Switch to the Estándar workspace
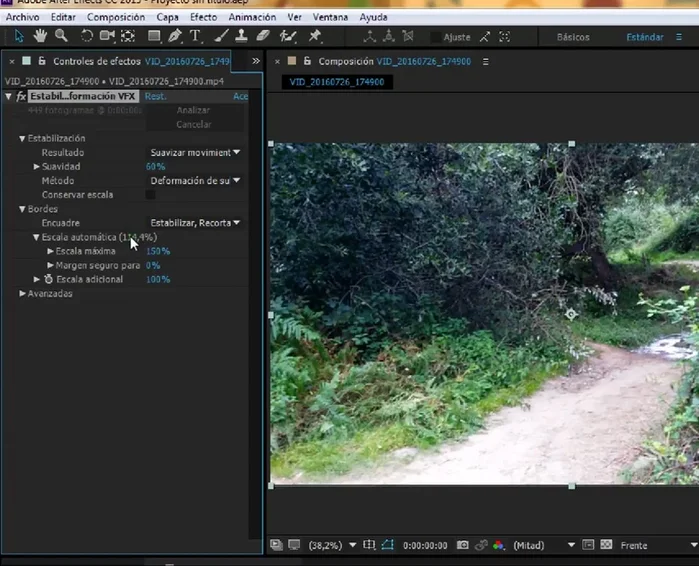This screenshot has height=566, width=699. coord(644,37)
